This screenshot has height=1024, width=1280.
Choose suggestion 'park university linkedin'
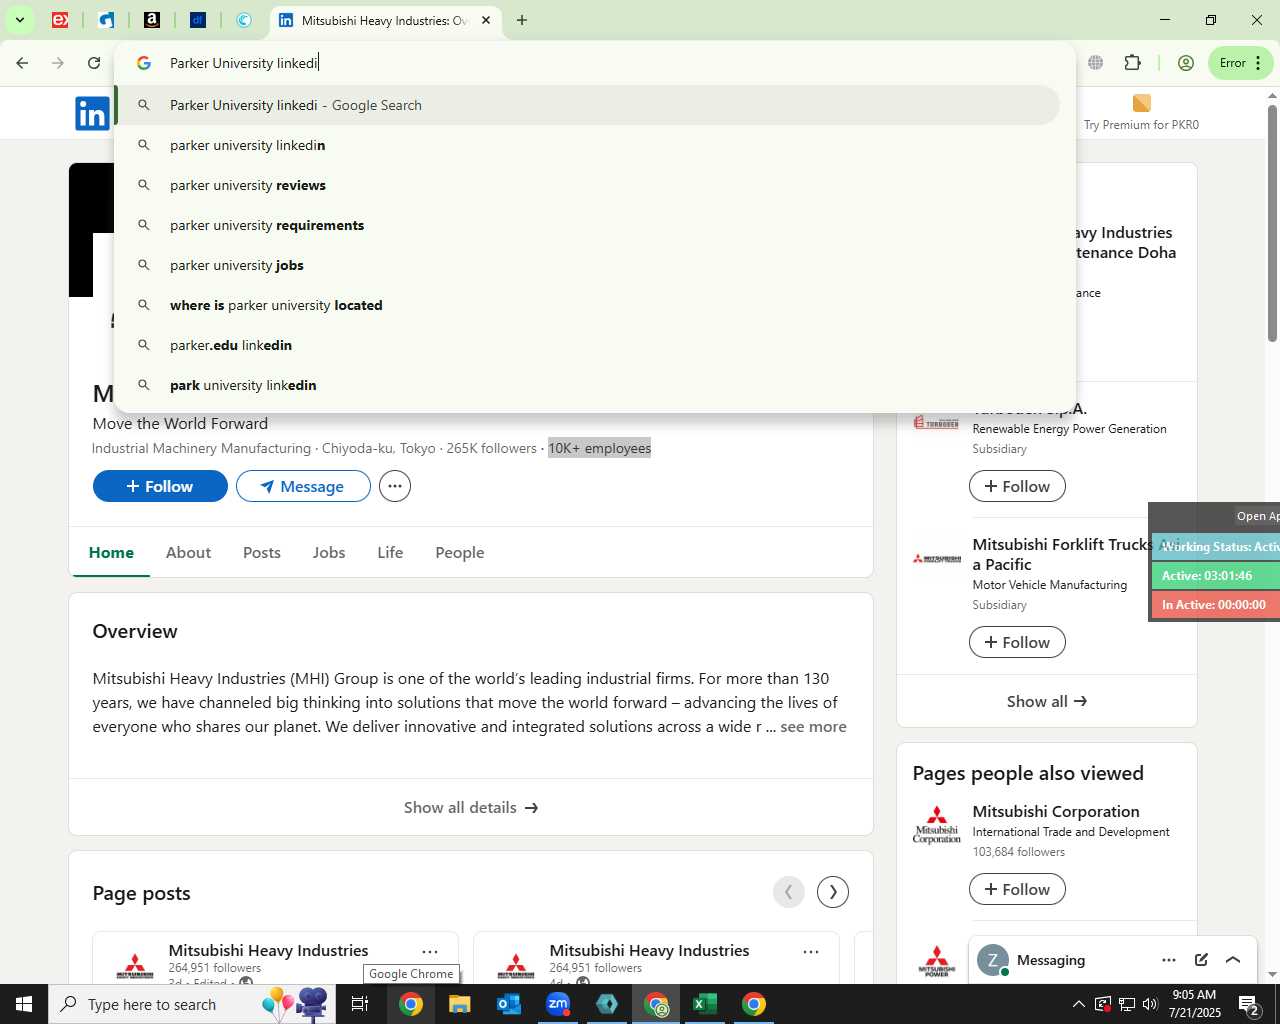pos(587,385)
